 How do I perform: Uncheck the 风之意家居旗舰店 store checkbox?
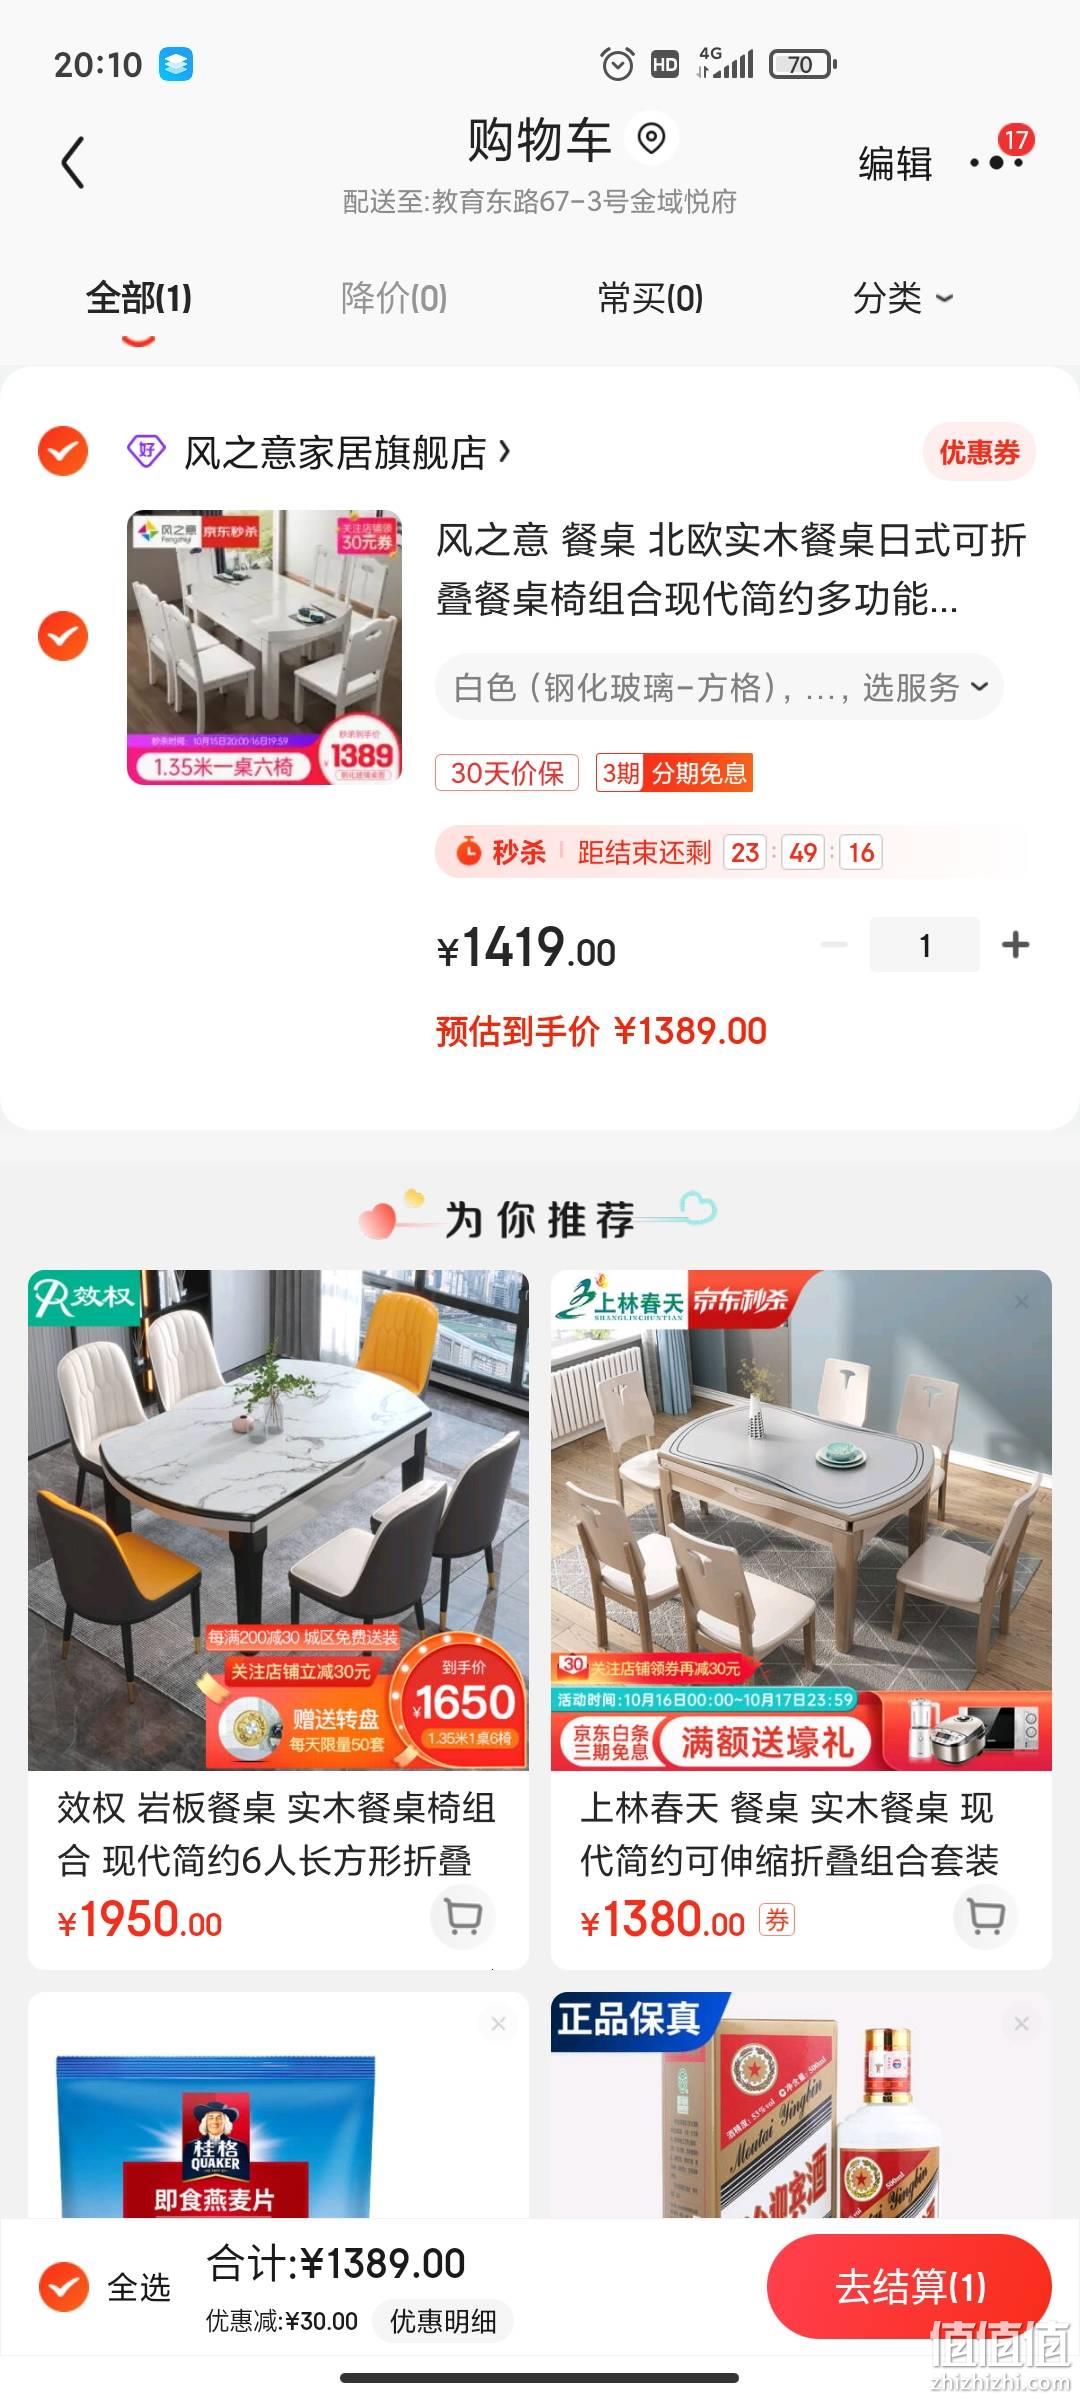63,452
